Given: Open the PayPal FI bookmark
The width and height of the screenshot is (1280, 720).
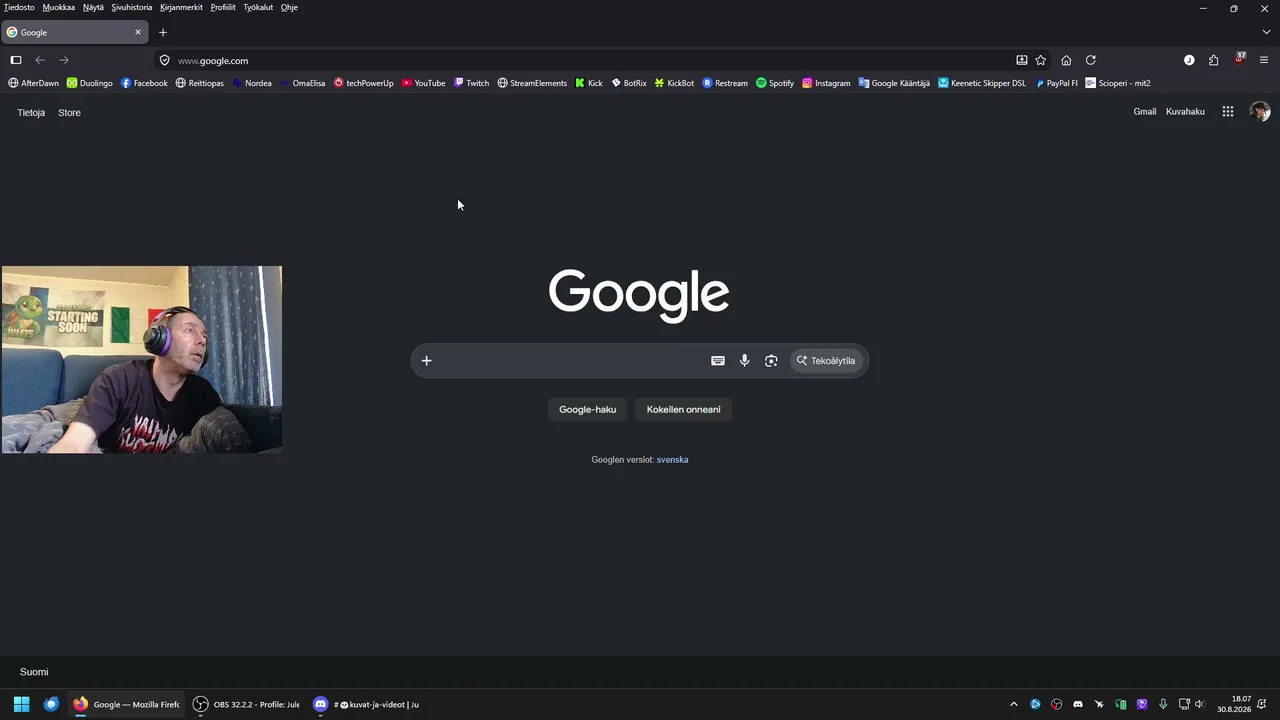Looking at the screenshot, I should click(x=1056, y=83).
